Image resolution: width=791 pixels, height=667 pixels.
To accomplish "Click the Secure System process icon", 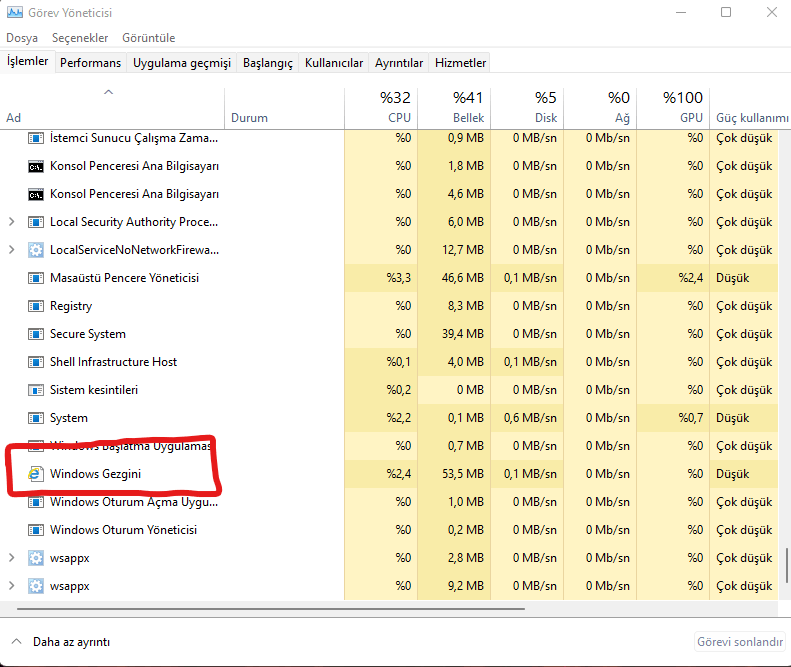I will pos(36,334).
